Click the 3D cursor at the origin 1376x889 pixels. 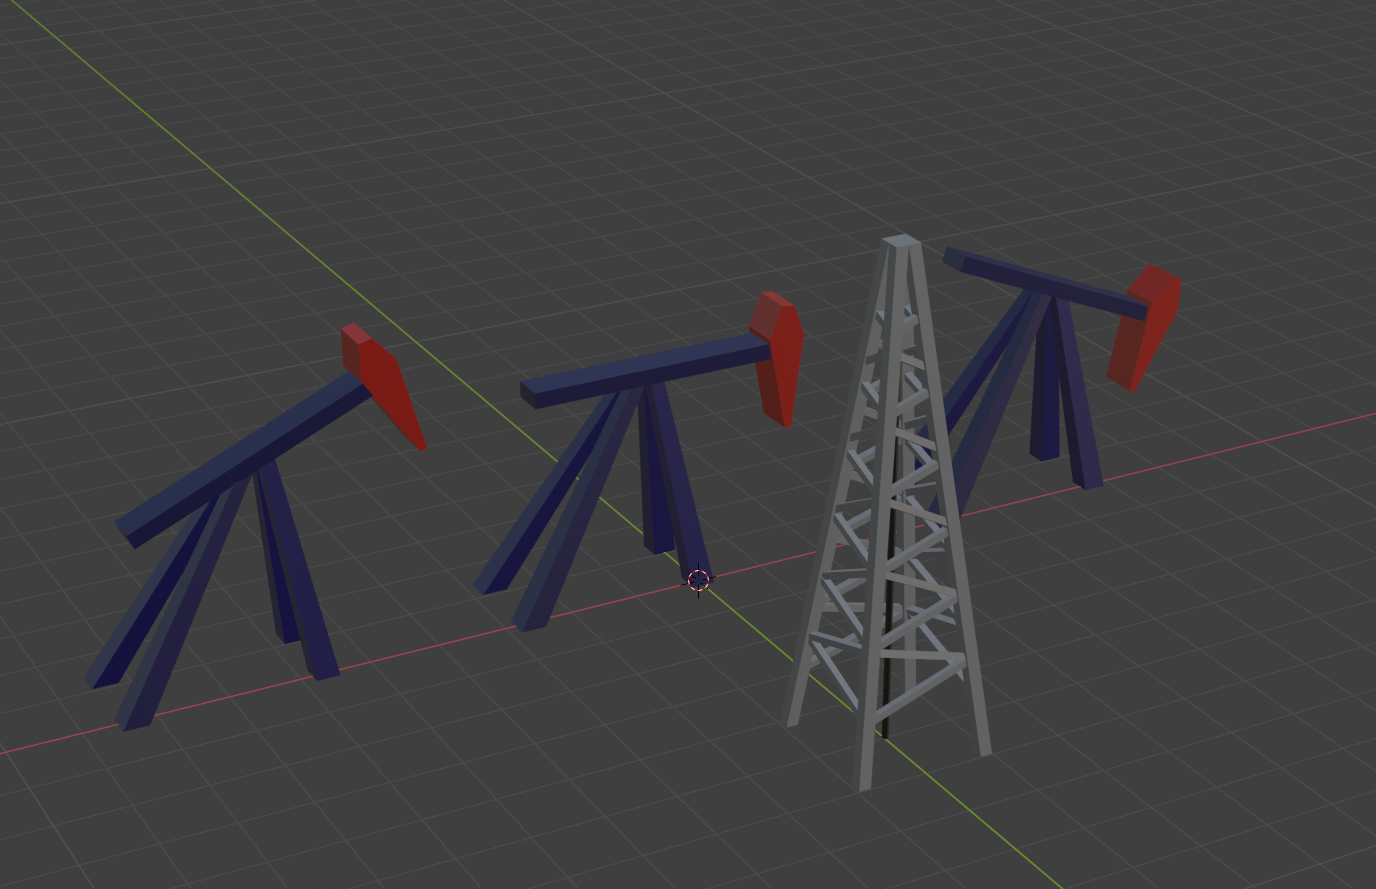(699, 579)
